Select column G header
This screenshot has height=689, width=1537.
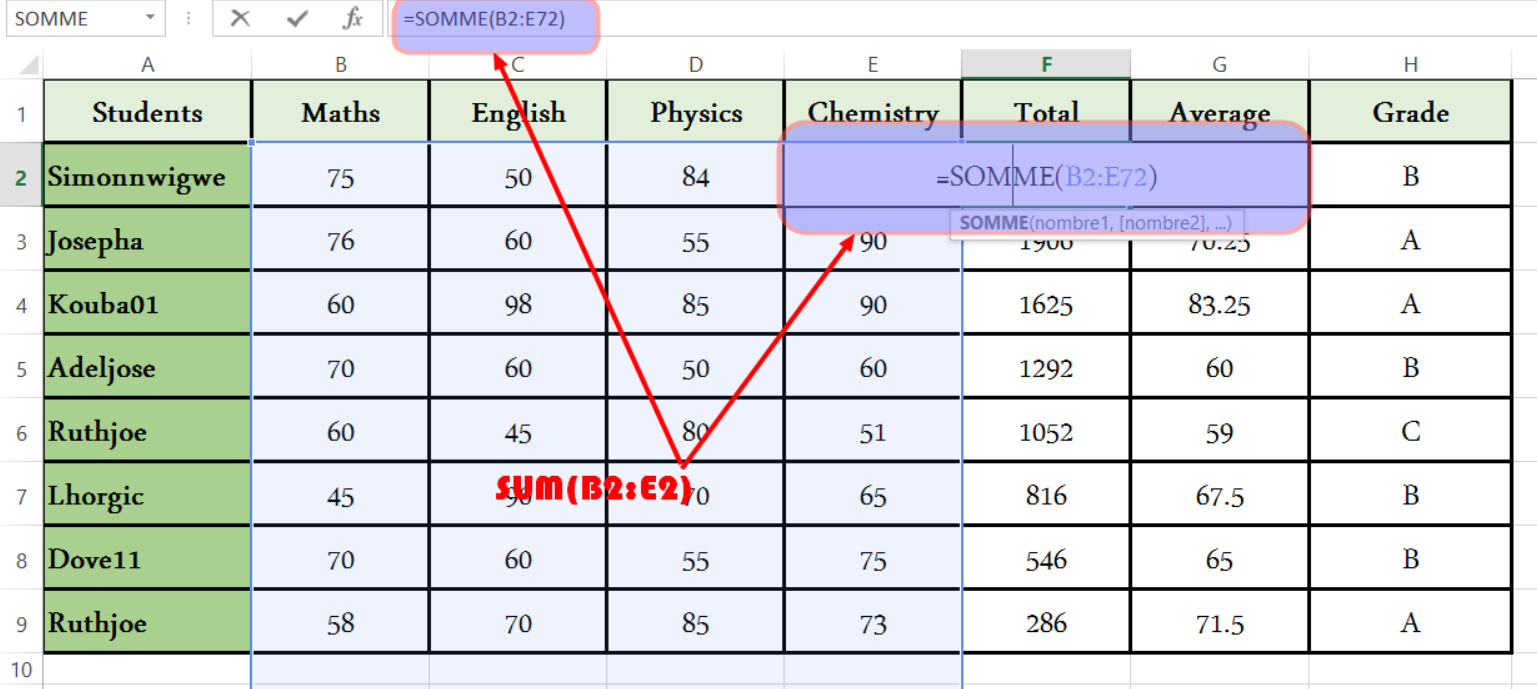(x=1219, y=65)
